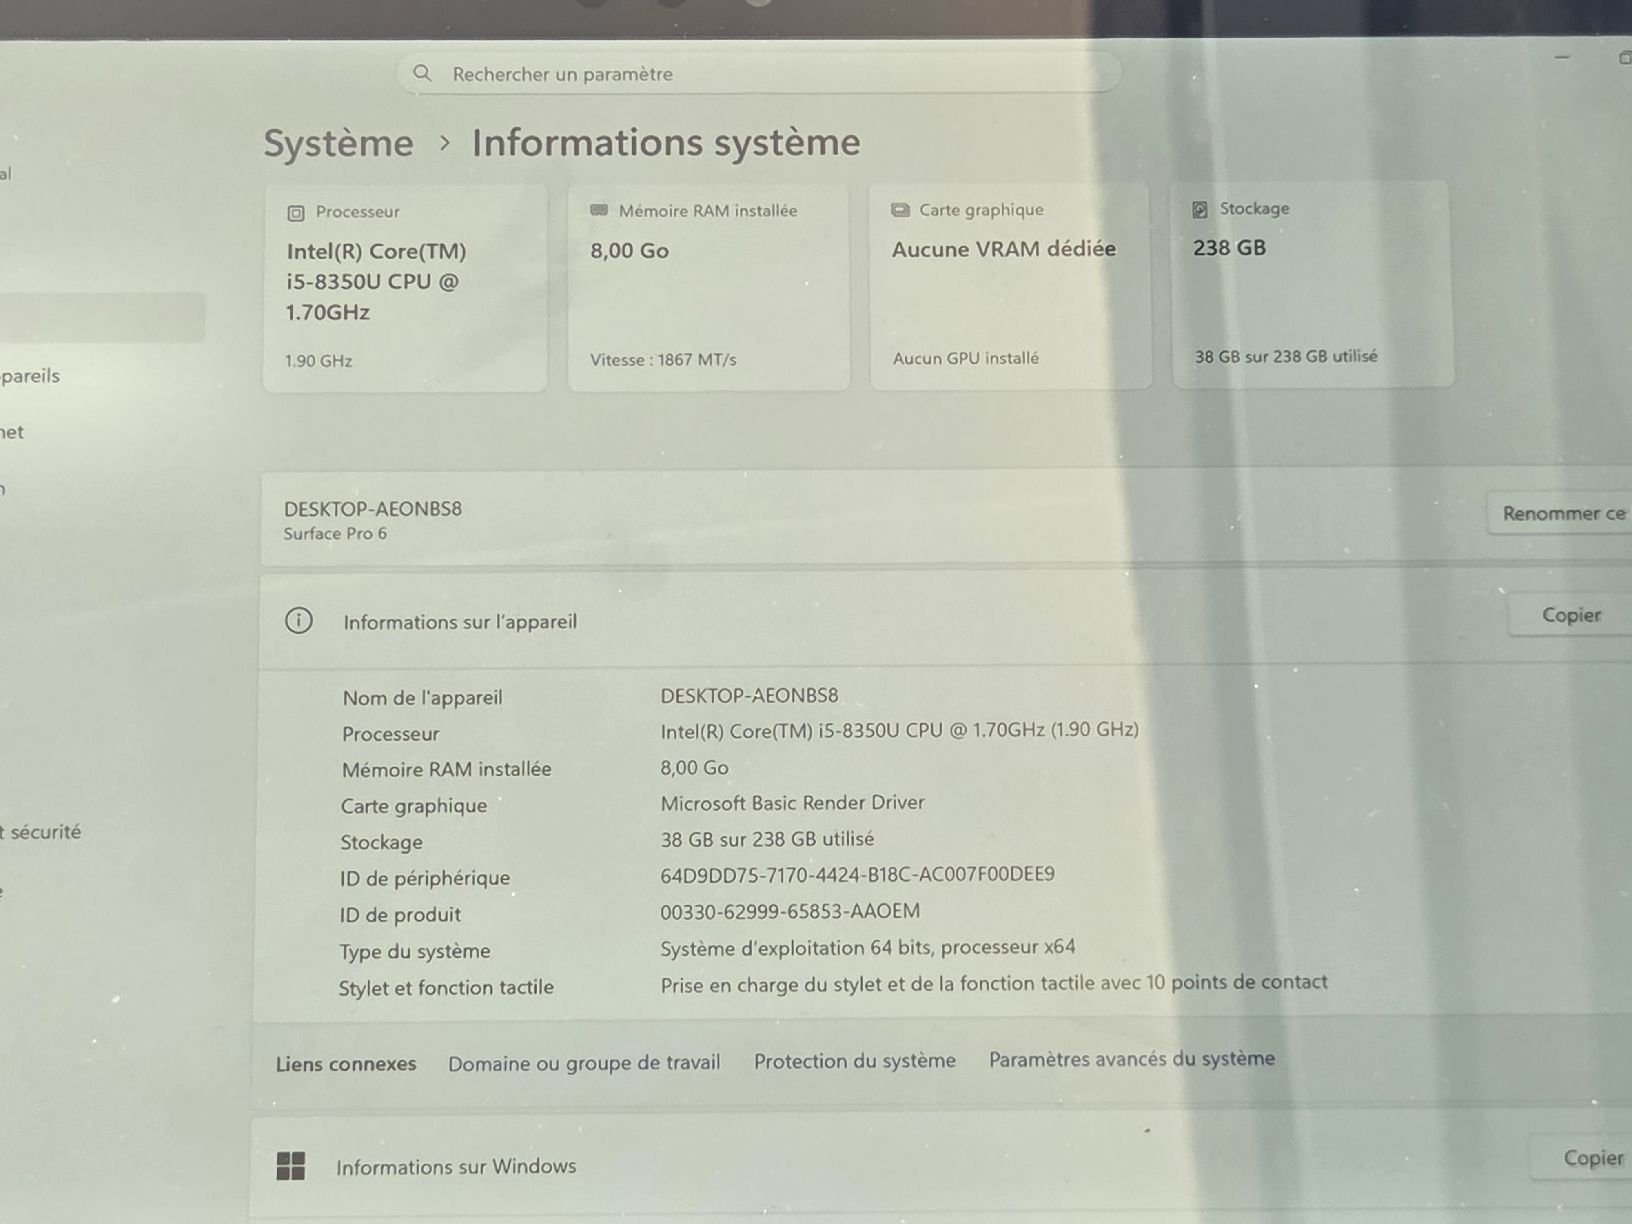Click the search magnifier icon
This screenshot has height=1224, width=1632.
(422, 73)
